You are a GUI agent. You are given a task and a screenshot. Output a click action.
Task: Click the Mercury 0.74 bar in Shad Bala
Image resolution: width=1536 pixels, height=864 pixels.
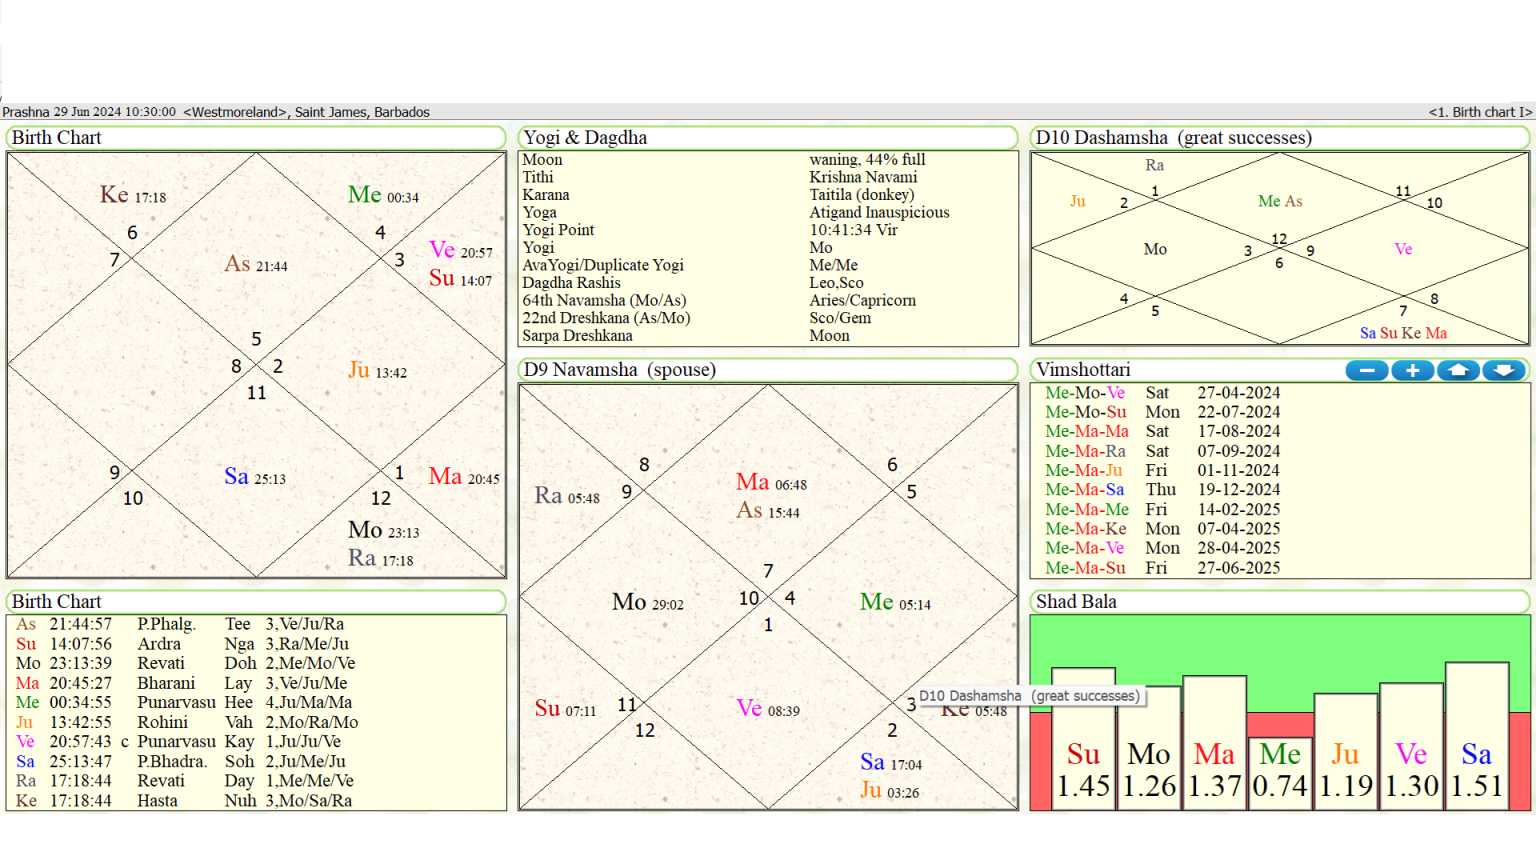1280,772
